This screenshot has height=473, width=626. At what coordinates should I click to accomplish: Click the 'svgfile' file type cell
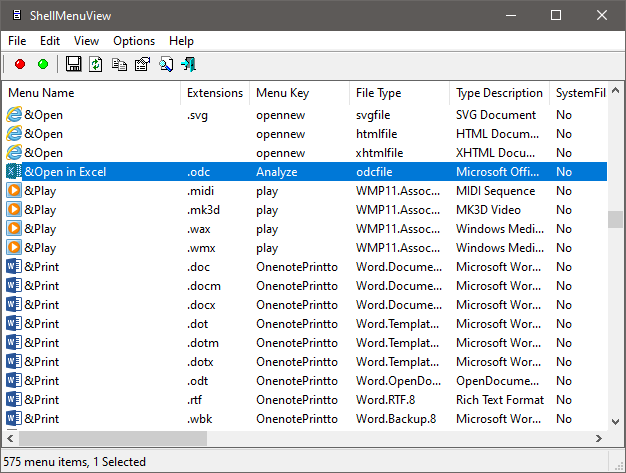click(373, 115)
